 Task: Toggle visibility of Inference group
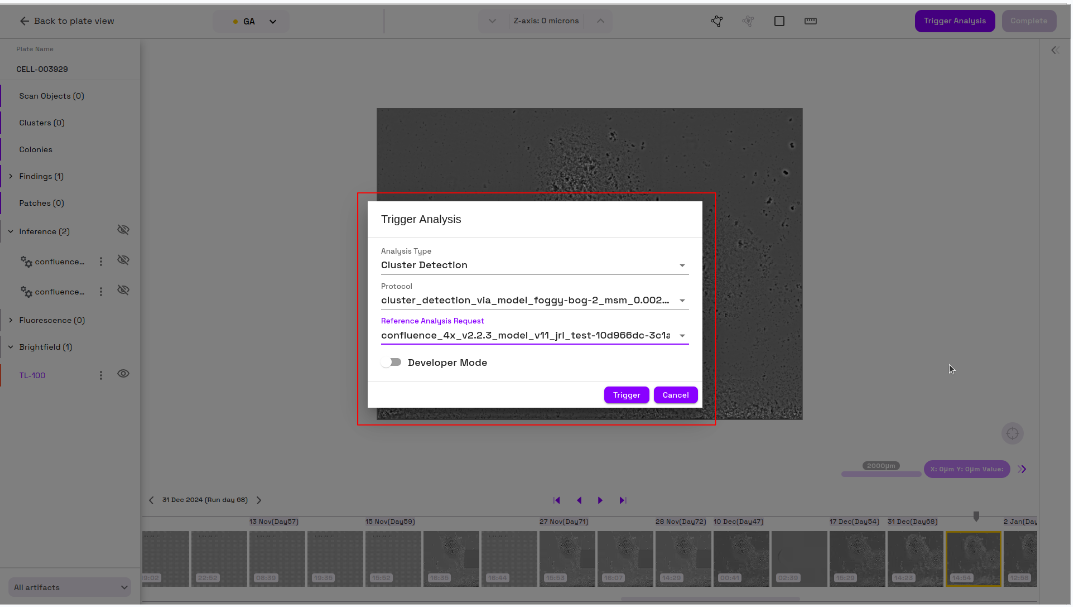point(123,230)
